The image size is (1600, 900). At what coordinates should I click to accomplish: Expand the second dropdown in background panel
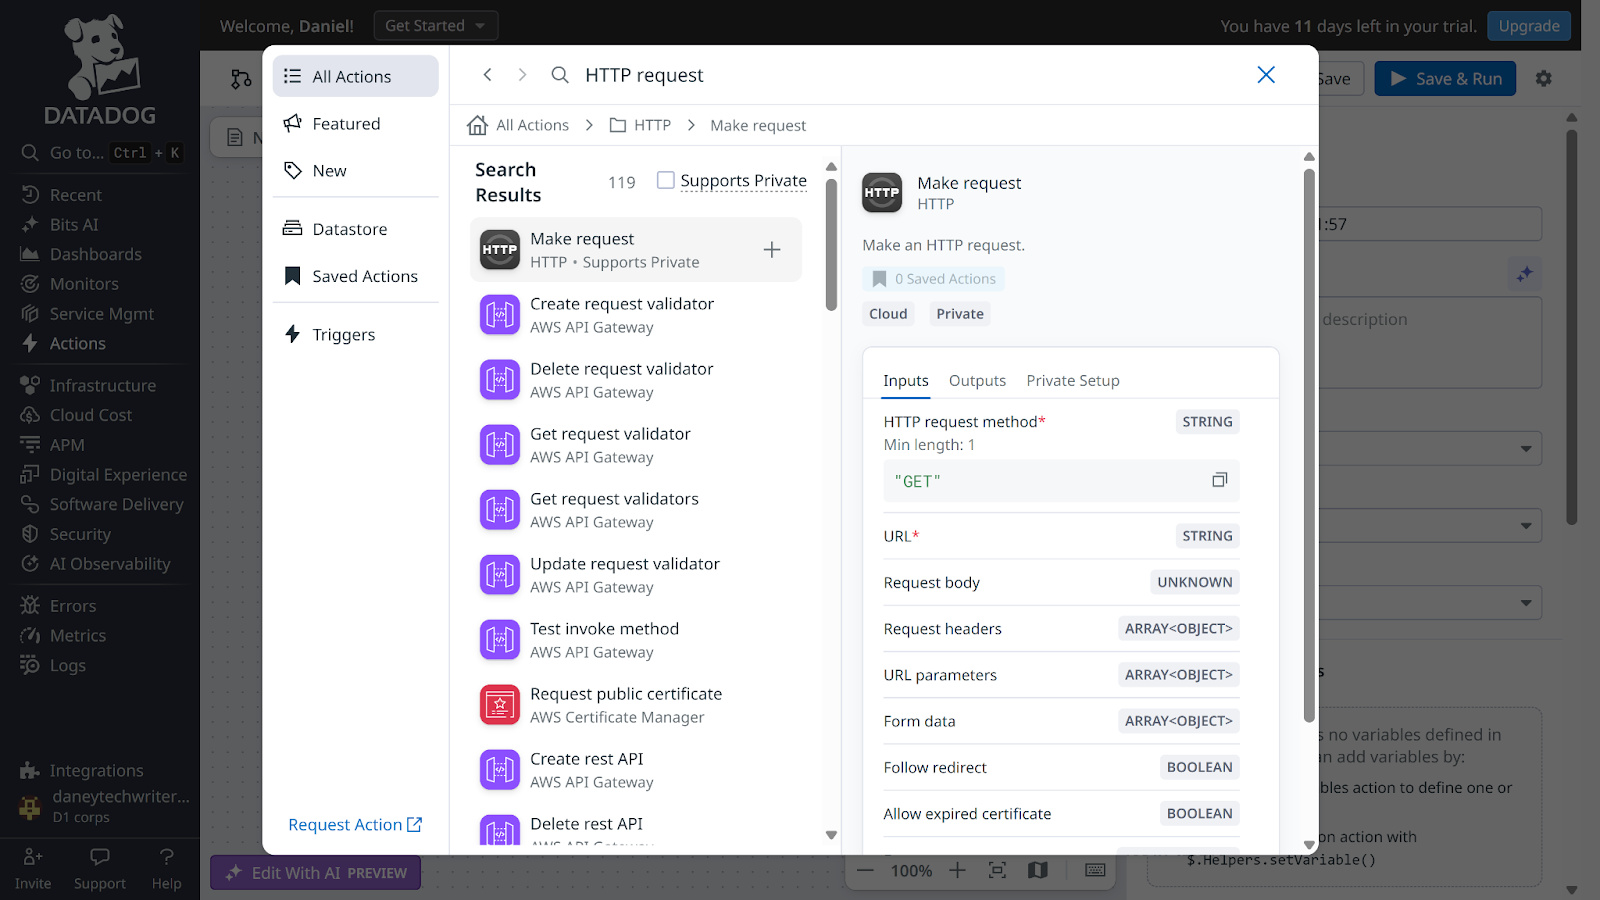[1526, 526]
